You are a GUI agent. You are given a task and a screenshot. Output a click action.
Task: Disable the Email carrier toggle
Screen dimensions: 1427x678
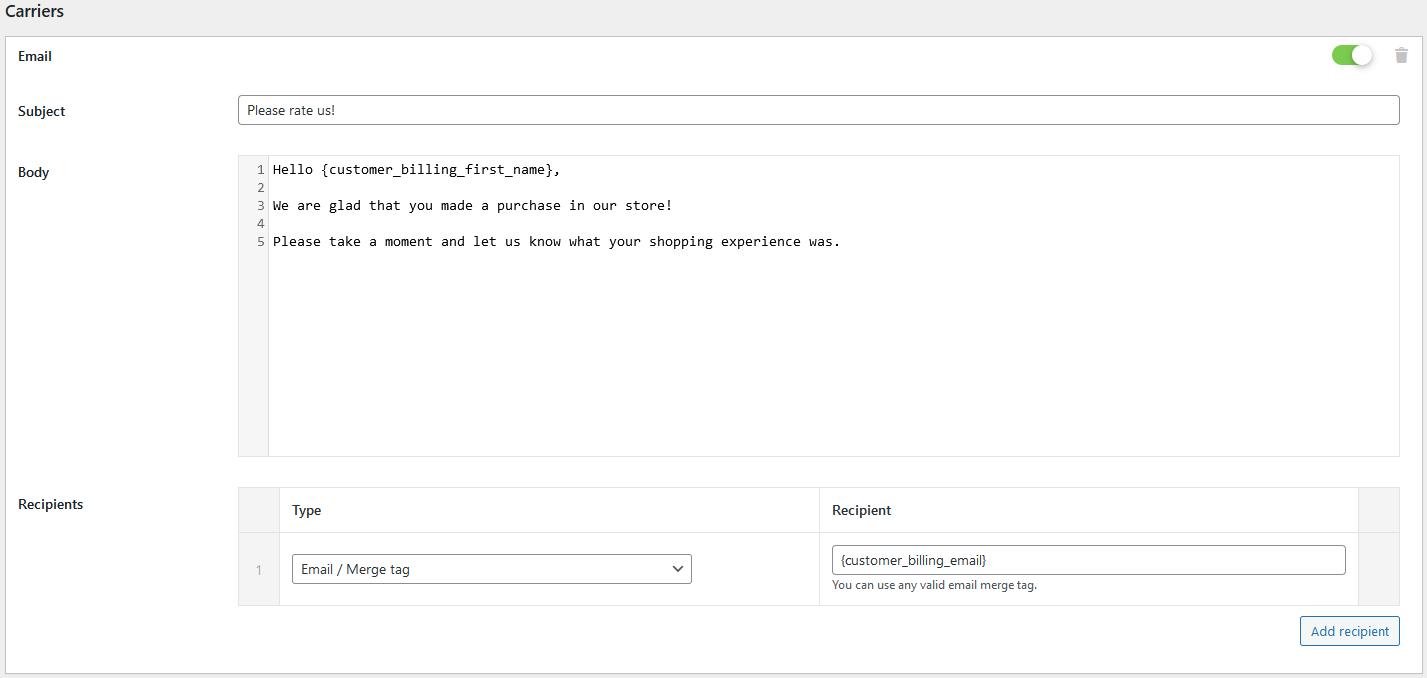click(x=1352, y=55)
